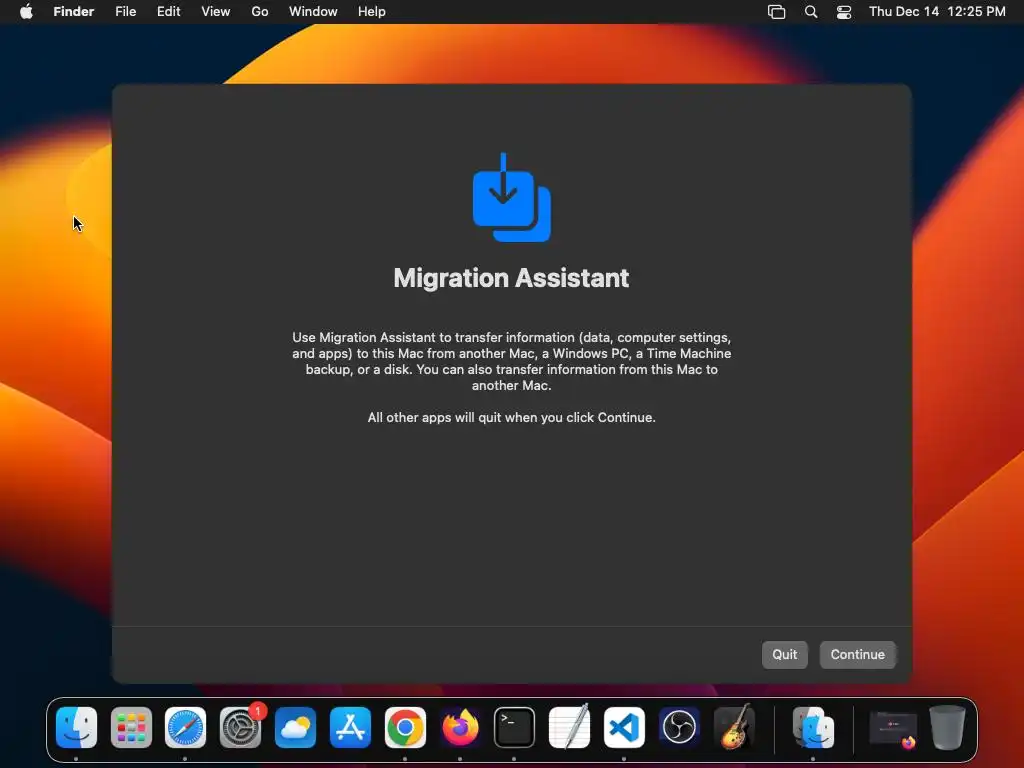The width and height of the screenshot is (1024, 768).
Task: Launch Firefox from the Dock
Action: point(460,728)
